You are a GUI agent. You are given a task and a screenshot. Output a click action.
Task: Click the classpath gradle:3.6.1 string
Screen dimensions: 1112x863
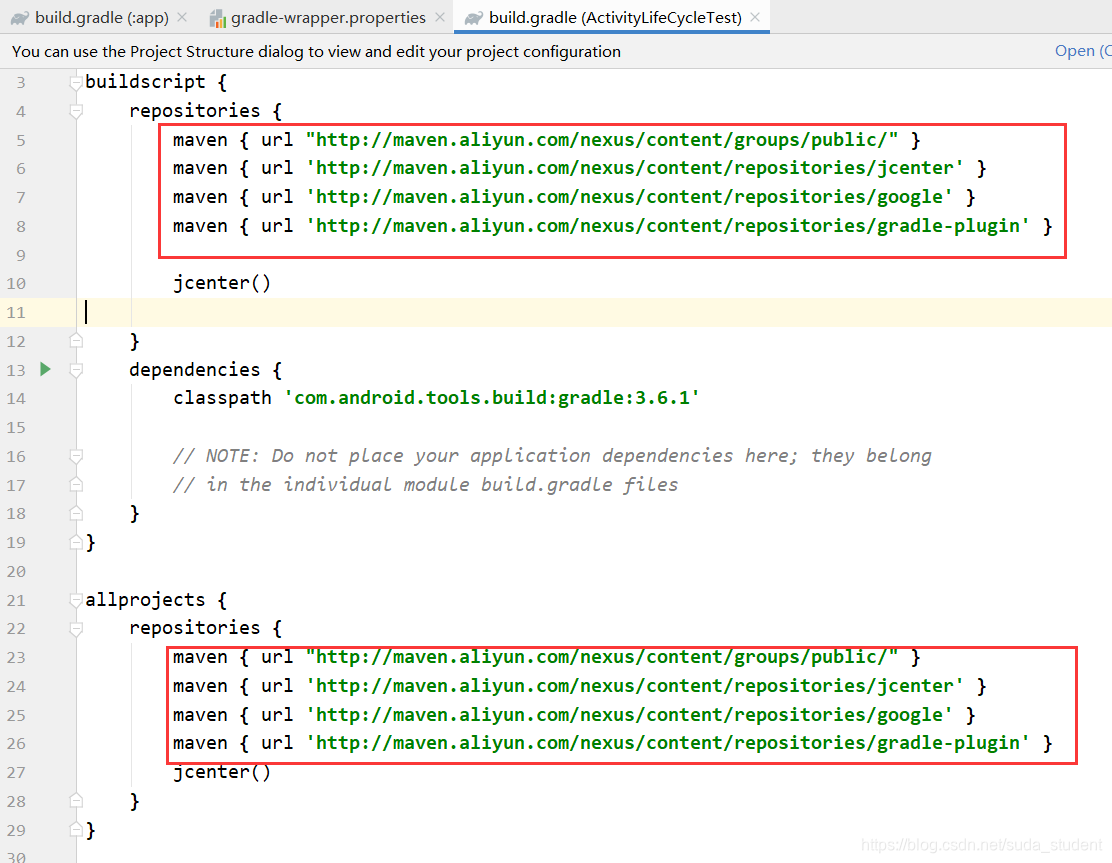[x=492, y=398]
